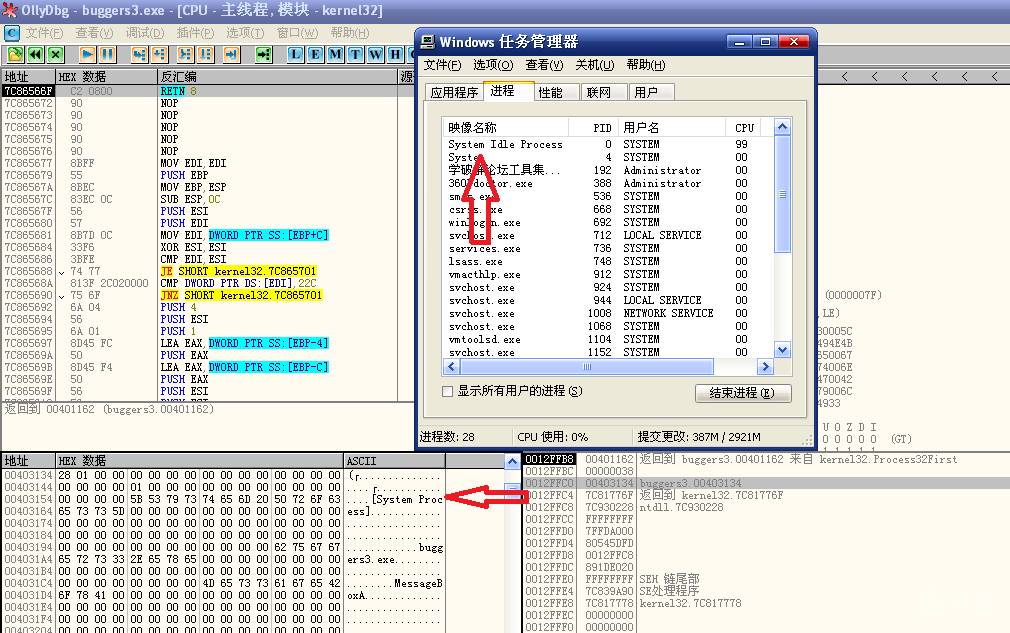Open the Windows list with the W icon
The height and width of the screenshot is (633, 1010).
[x=376, y=55]
